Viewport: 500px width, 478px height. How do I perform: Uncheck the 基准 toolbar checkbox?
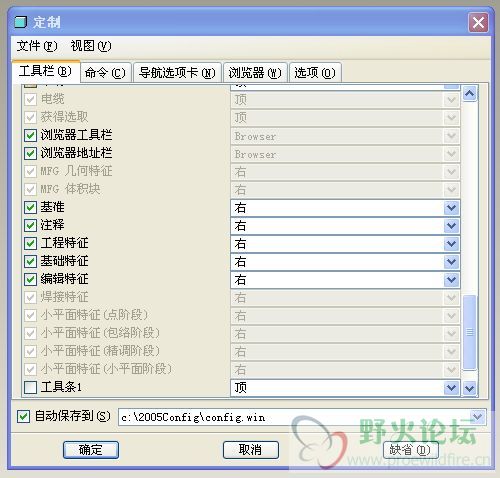(30, 207)
